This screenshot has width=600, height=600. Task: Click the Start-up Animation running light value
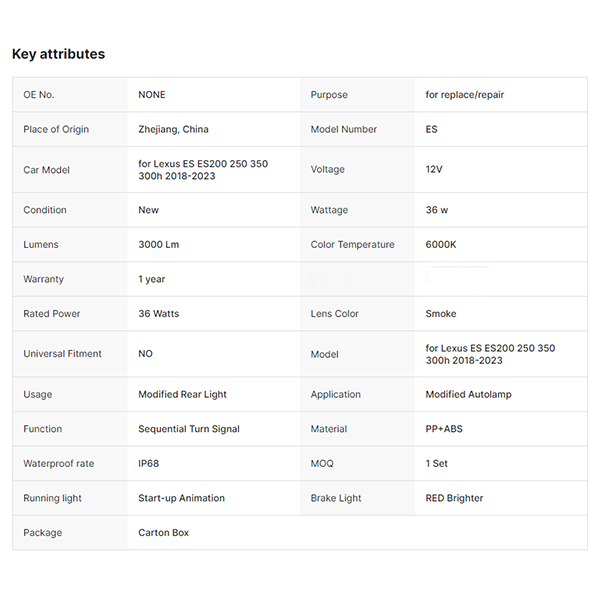coord(181,498)
